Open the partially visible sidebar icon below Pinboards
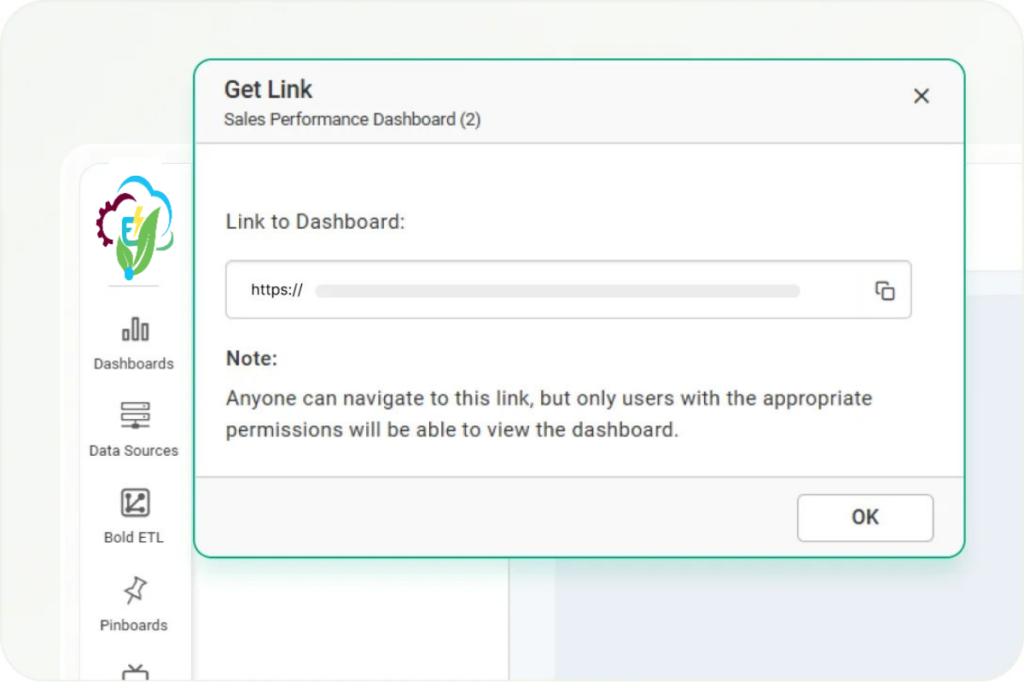The height and width of the screenshot is (683, 1024). 135,672
